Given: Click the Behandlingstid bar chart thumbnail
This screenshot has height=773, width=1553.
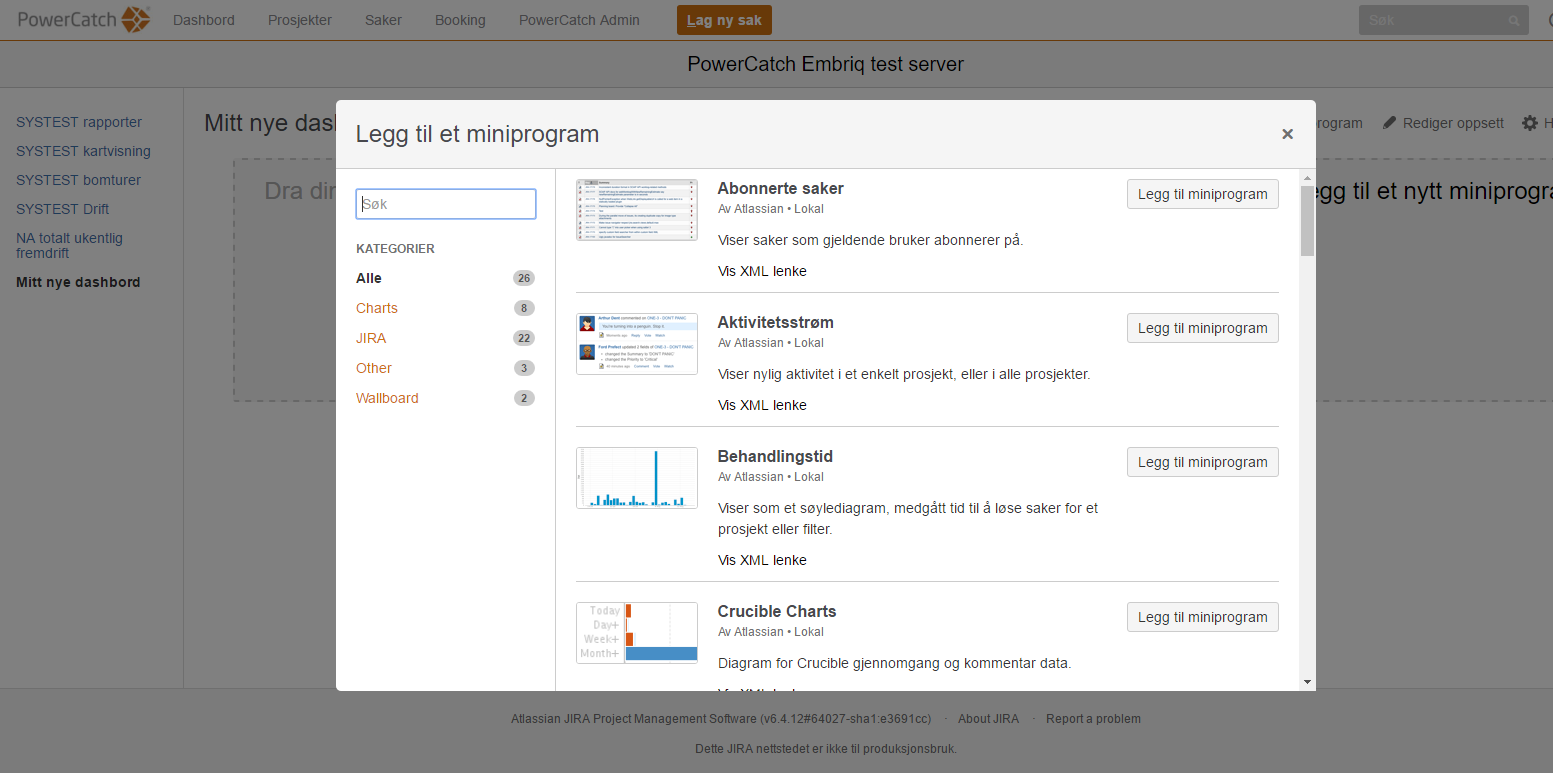Looking at the screenshot, I should click(636, 477).
